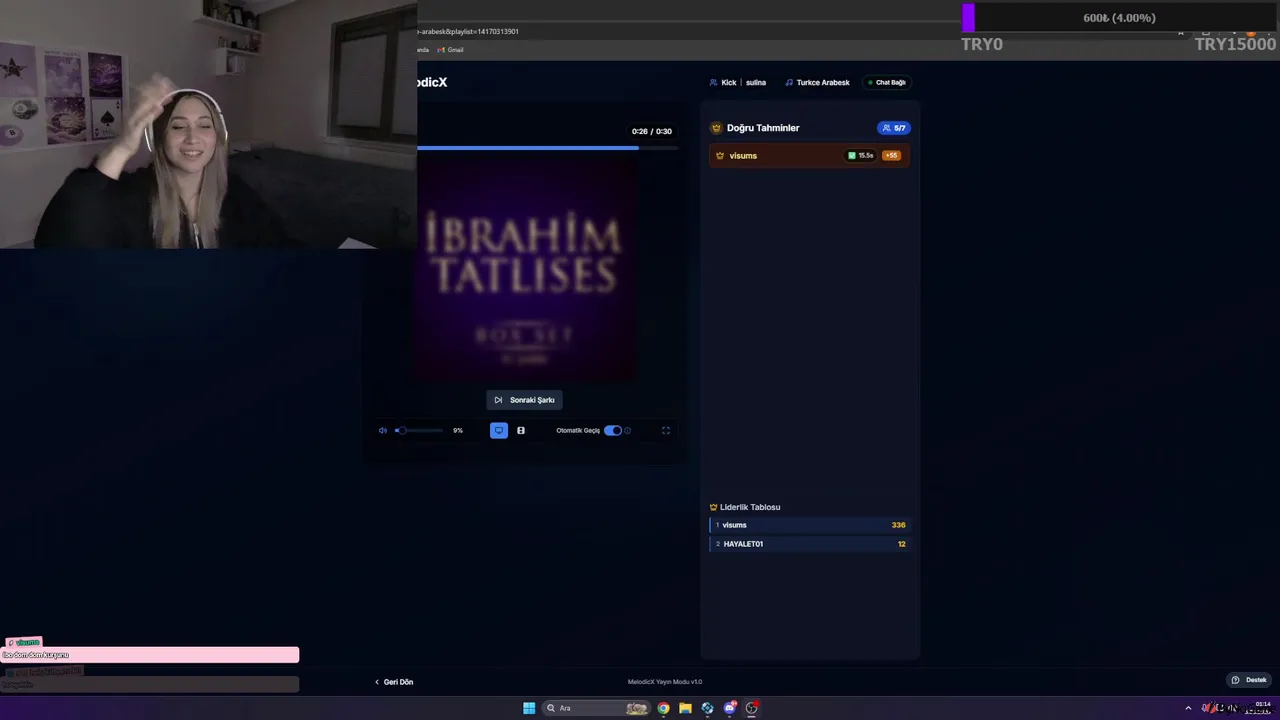Open the info icon beside Otomatik Geçiş
1280x720 pixels.
tap(628, 431)
